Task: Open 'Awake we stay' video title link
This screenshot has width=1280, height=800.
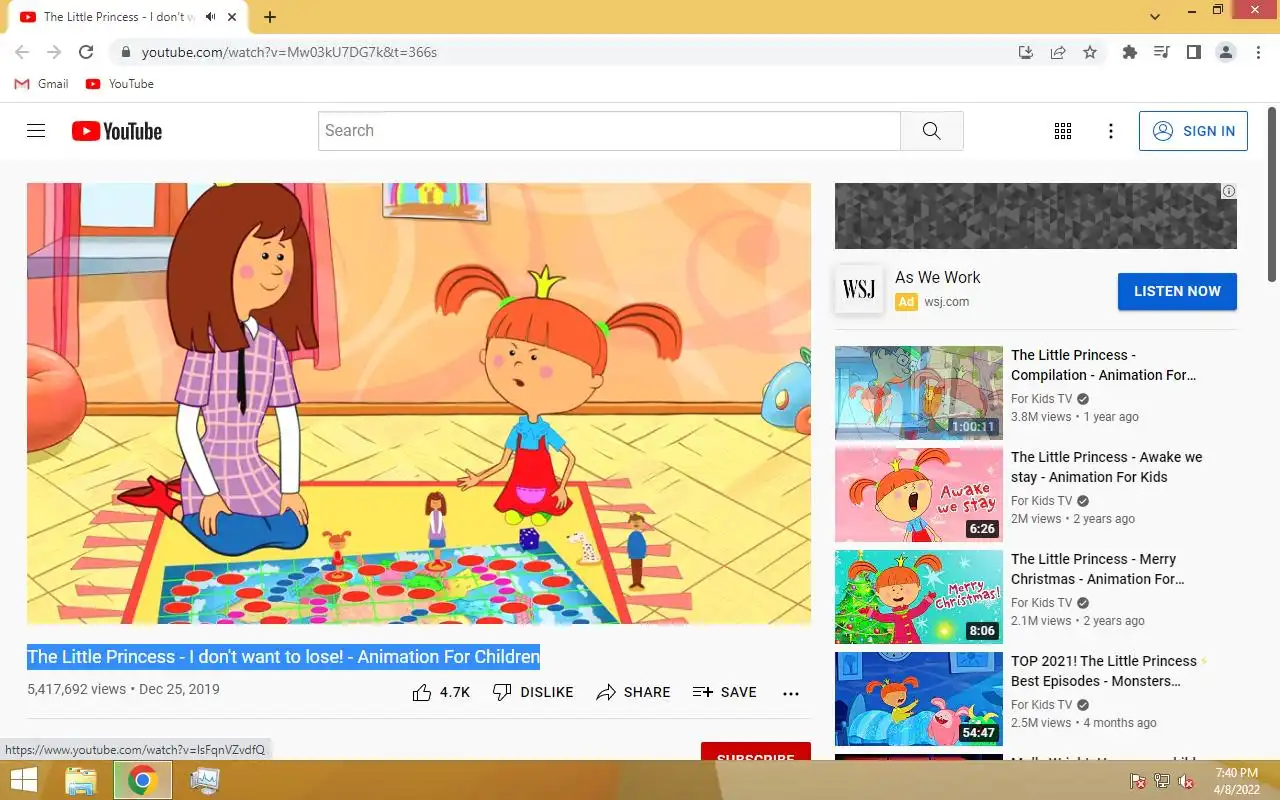Action: point(1107,467)
